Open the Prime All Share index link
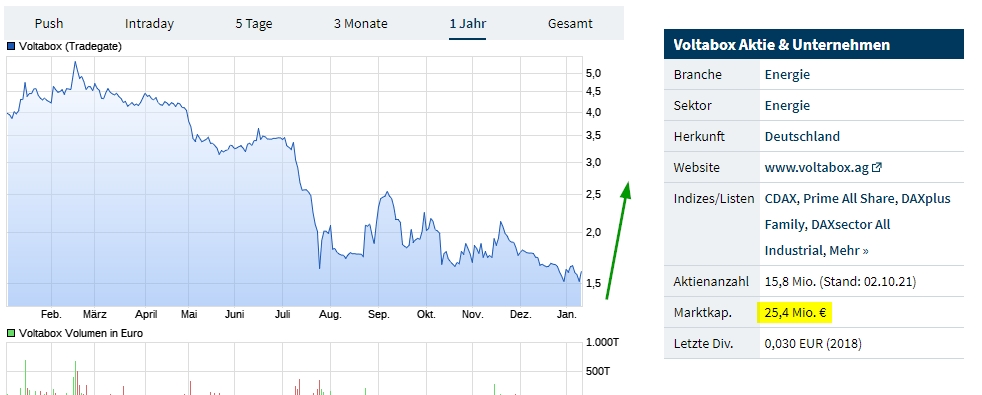Image resolution: width=982 pixels, height=395 pixels. tap(848, 198)
